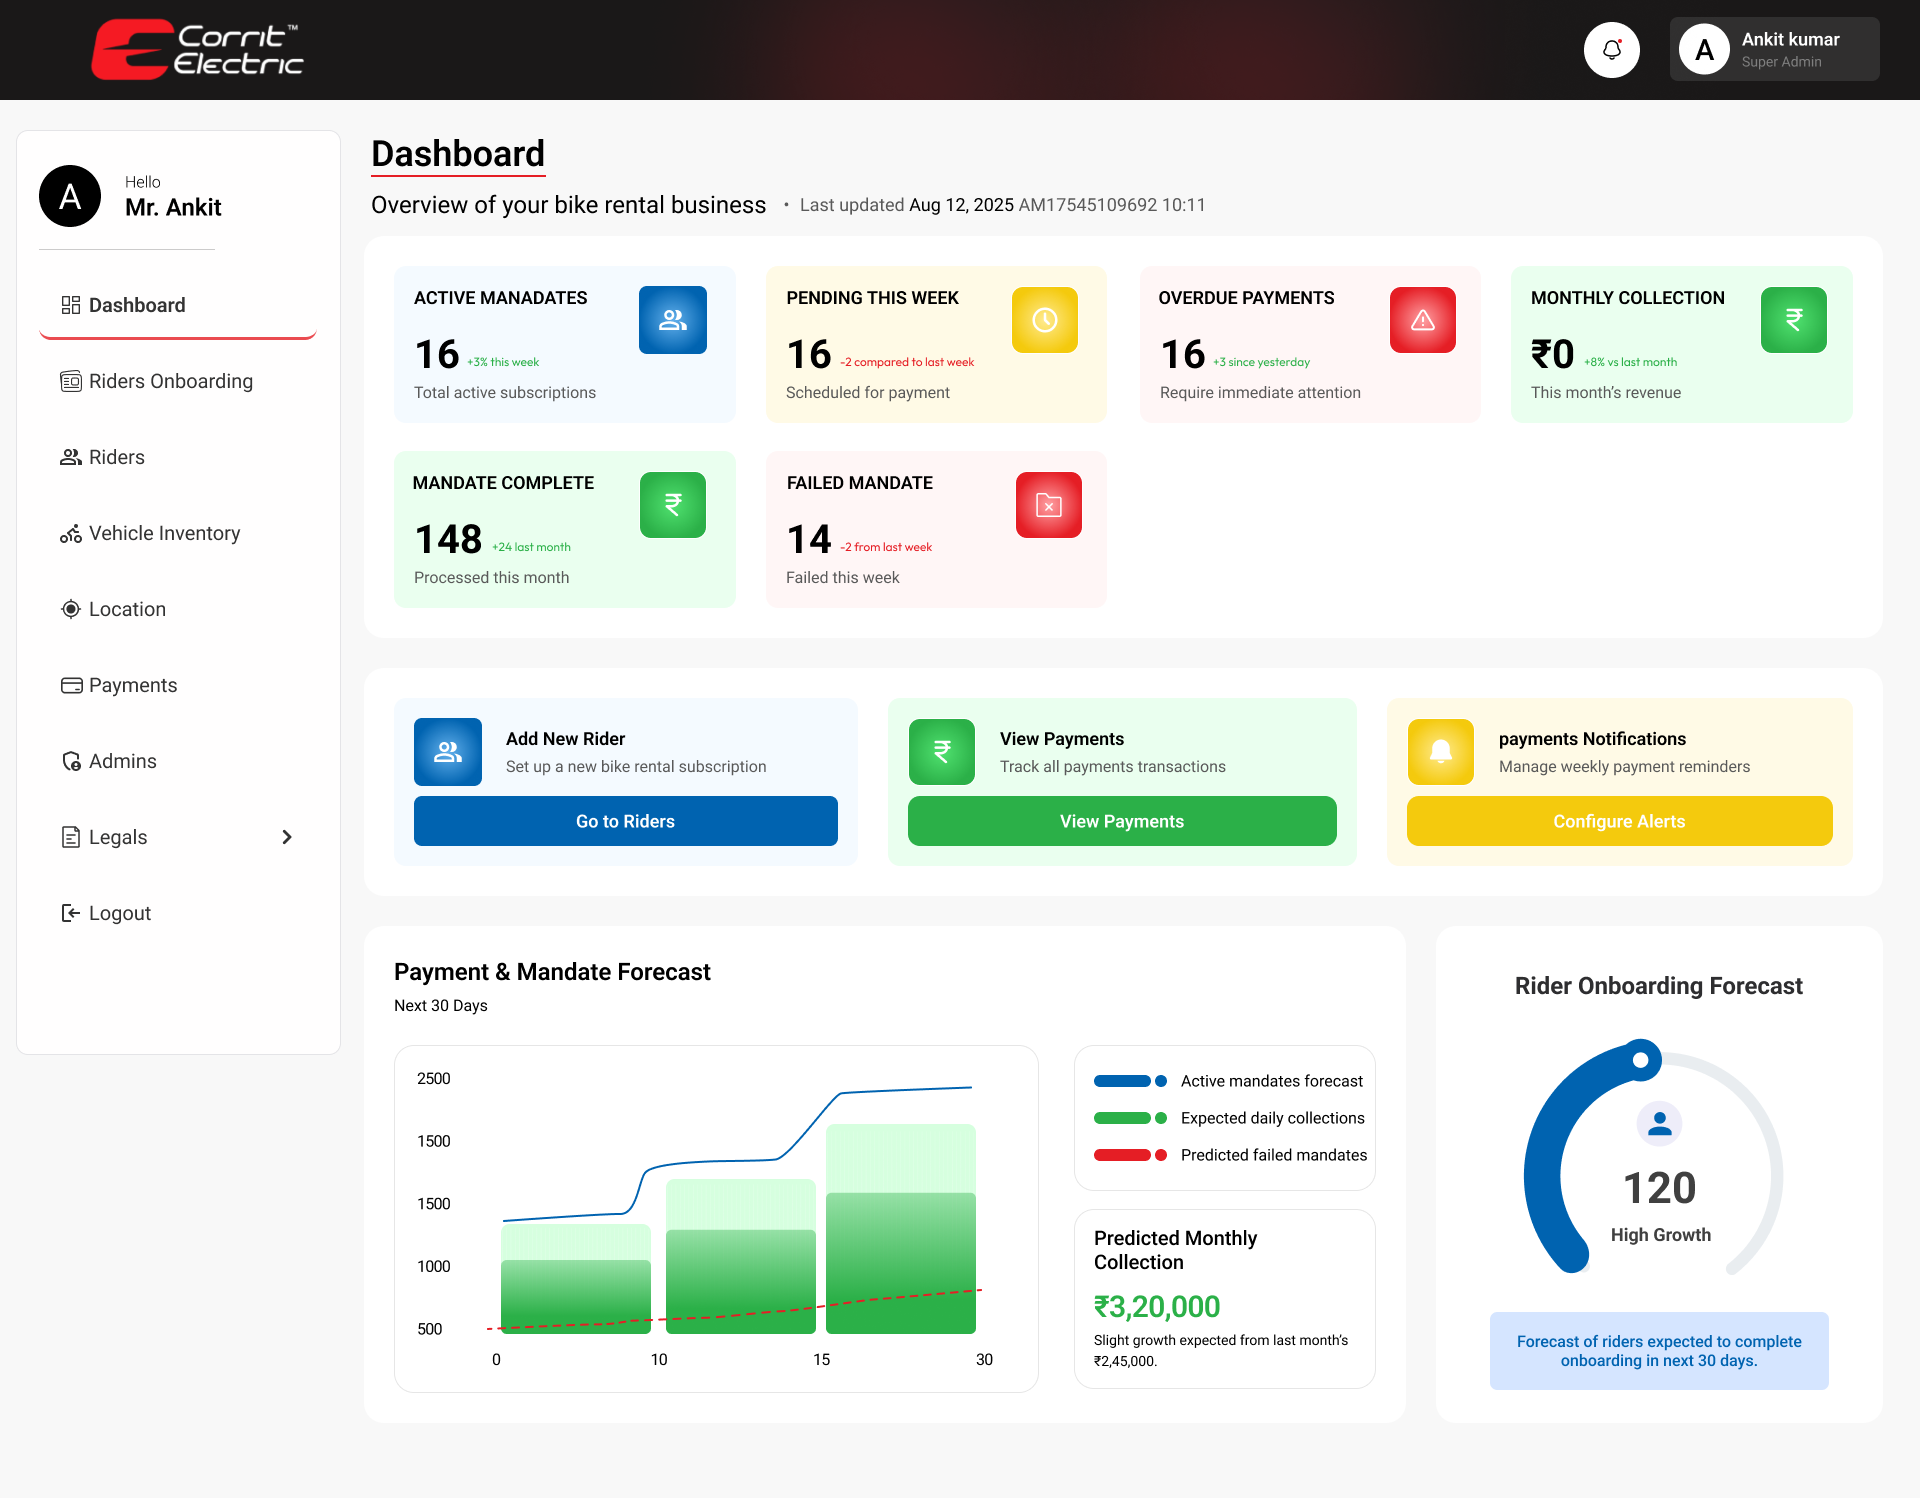Click the red Predicted failed mandates swatch

tap(1130, 1155)
